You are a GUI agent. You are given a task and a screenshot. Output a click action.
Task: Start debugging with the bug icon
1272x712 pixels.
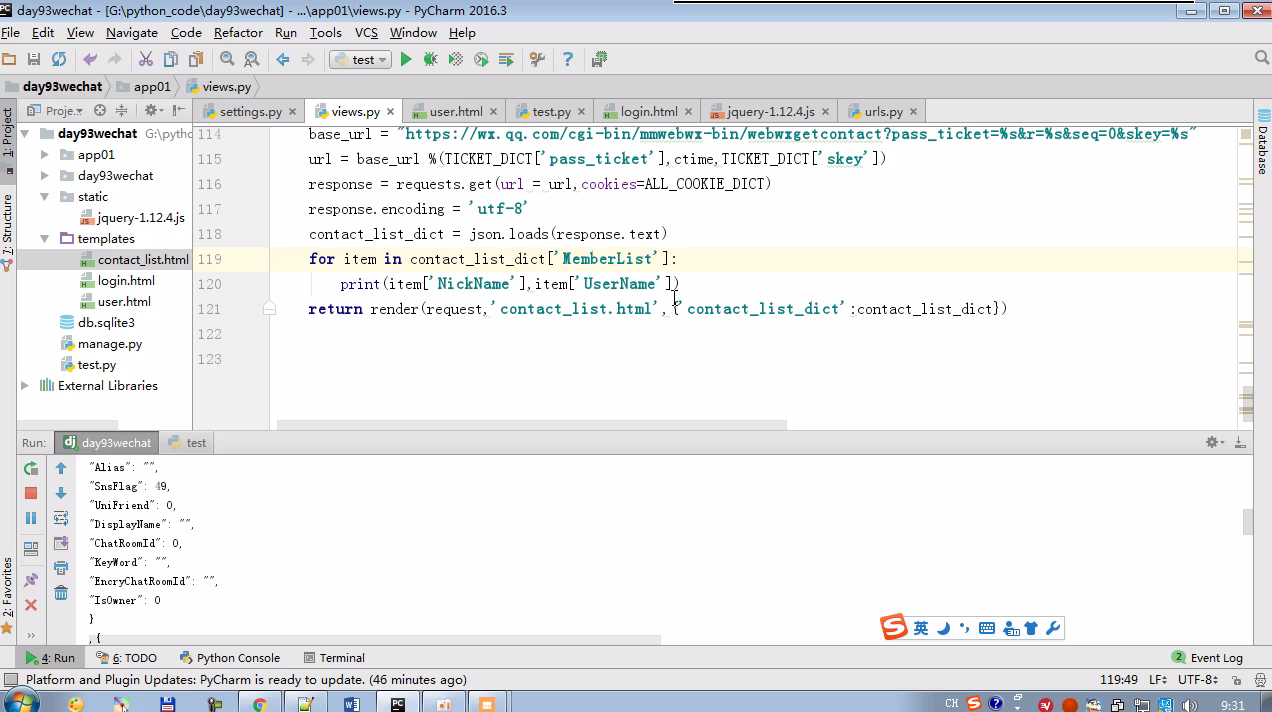click(x=430, y=60)
